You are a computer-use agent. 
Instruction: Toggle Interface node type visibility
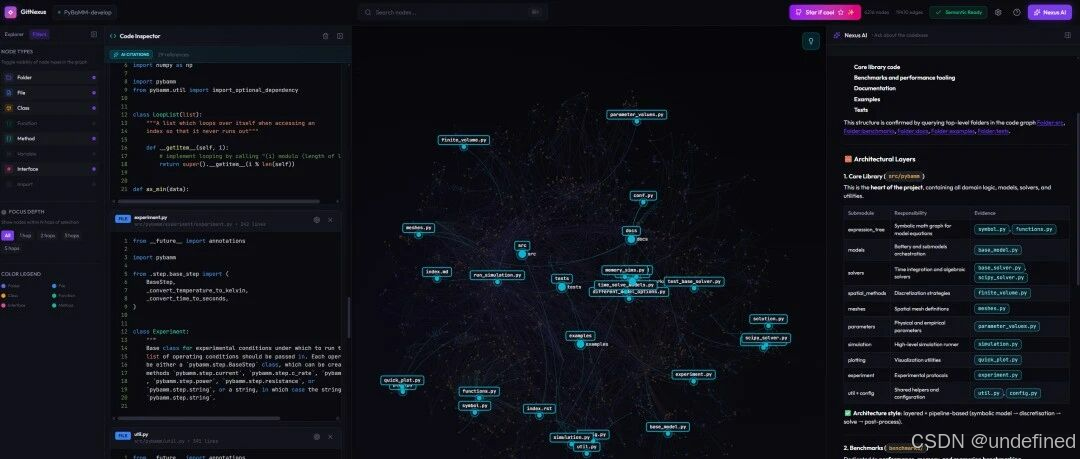[49, 169]
